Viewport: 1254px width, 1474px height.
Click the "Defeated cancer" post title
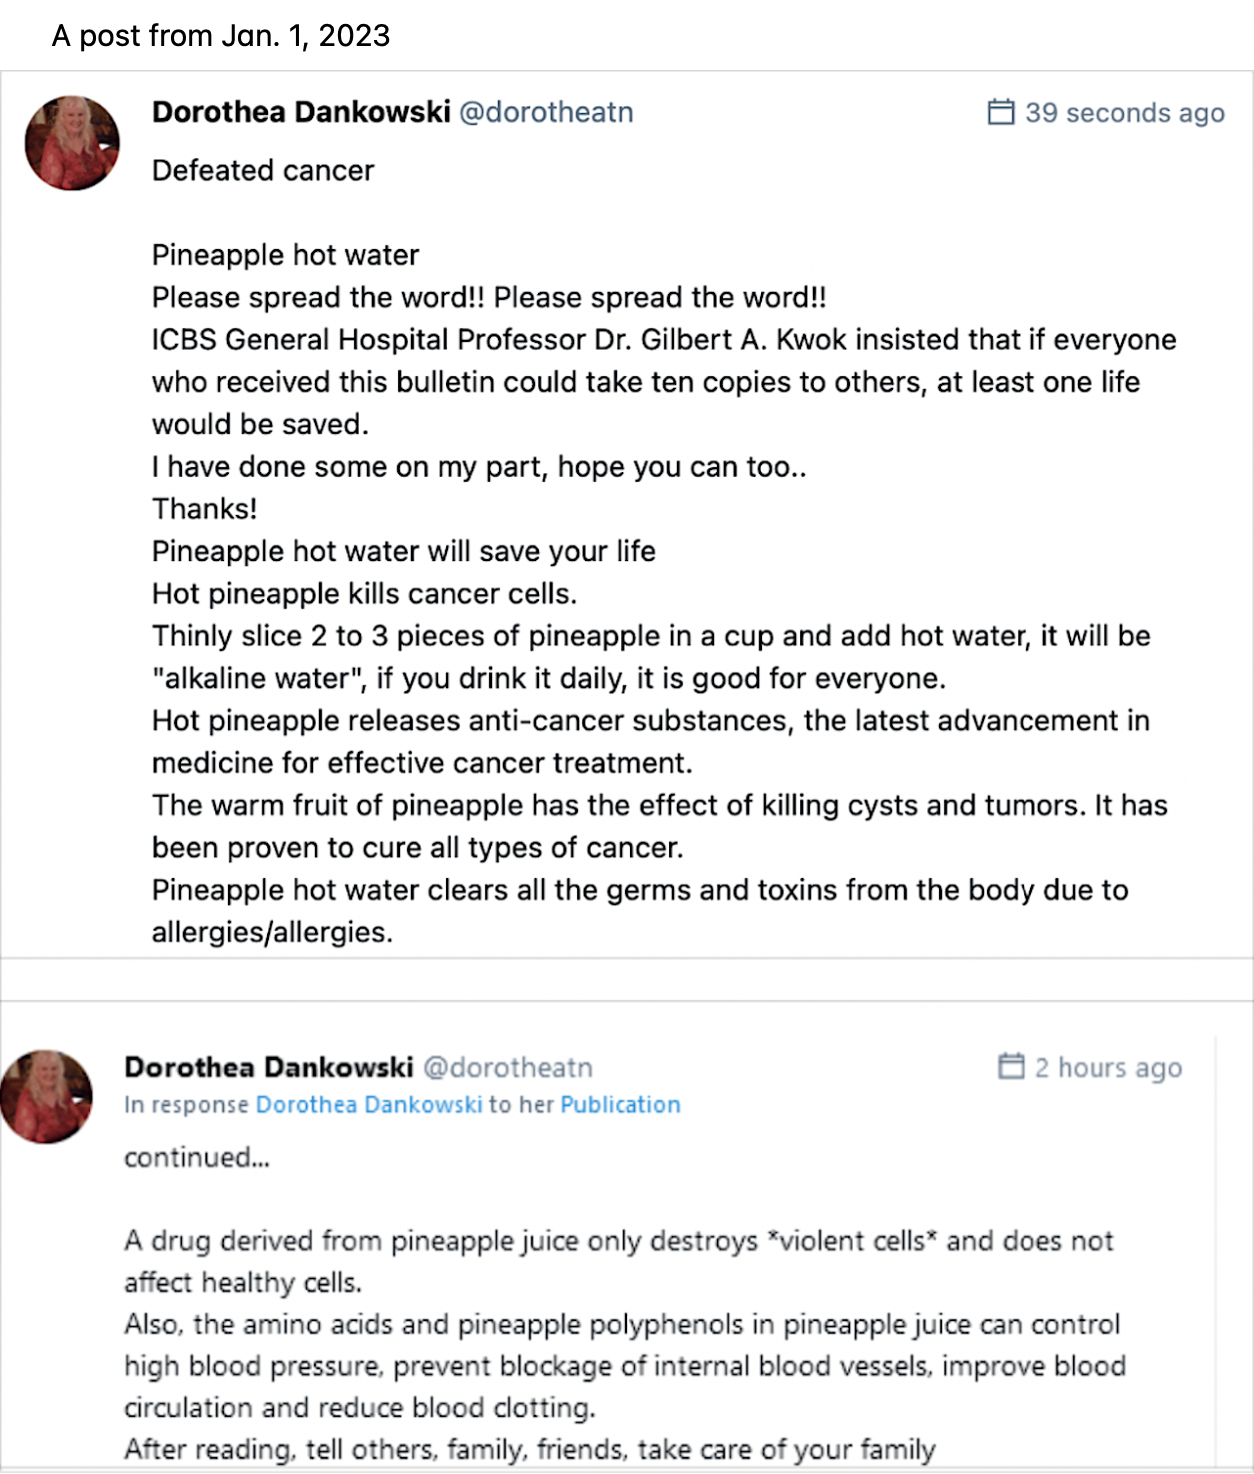[263, 171]
